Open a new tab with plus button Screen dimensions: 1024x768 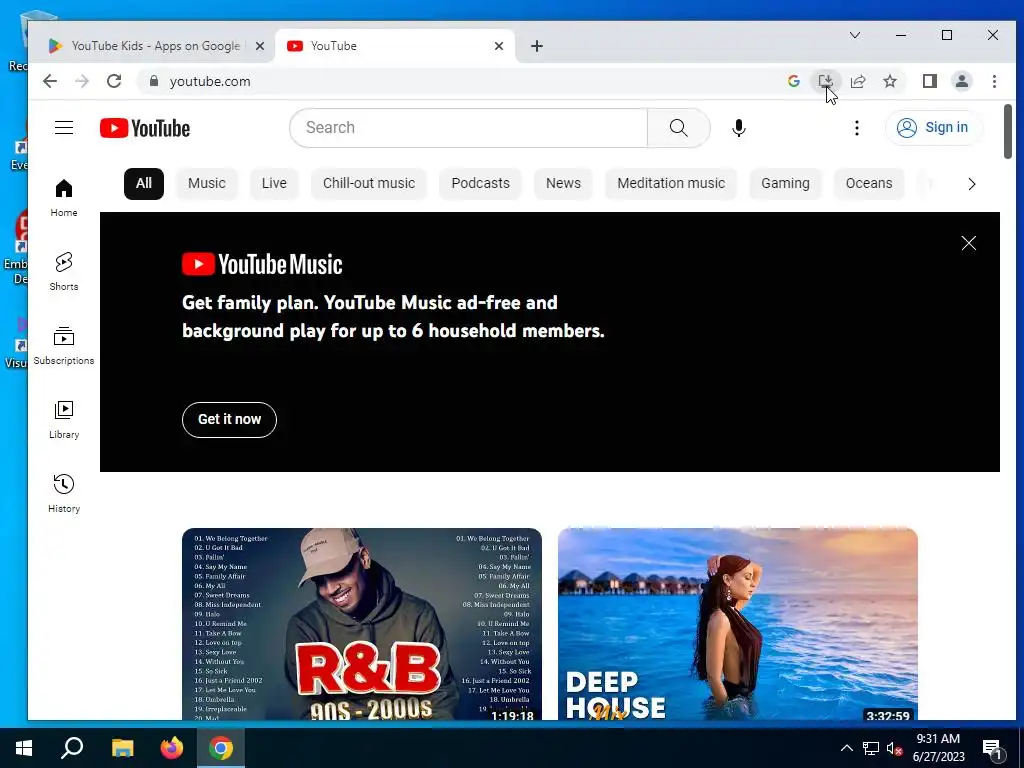537,46
